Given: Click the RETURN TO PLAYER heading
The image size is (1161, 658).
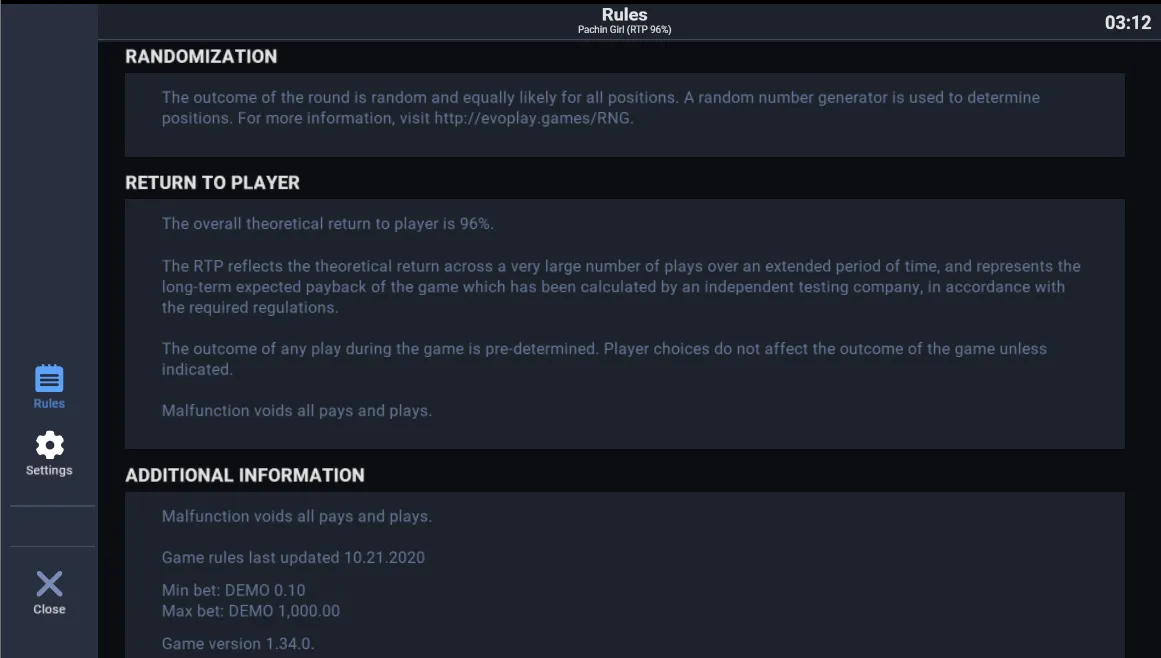Looking at the screenshot, I should 213,183.
